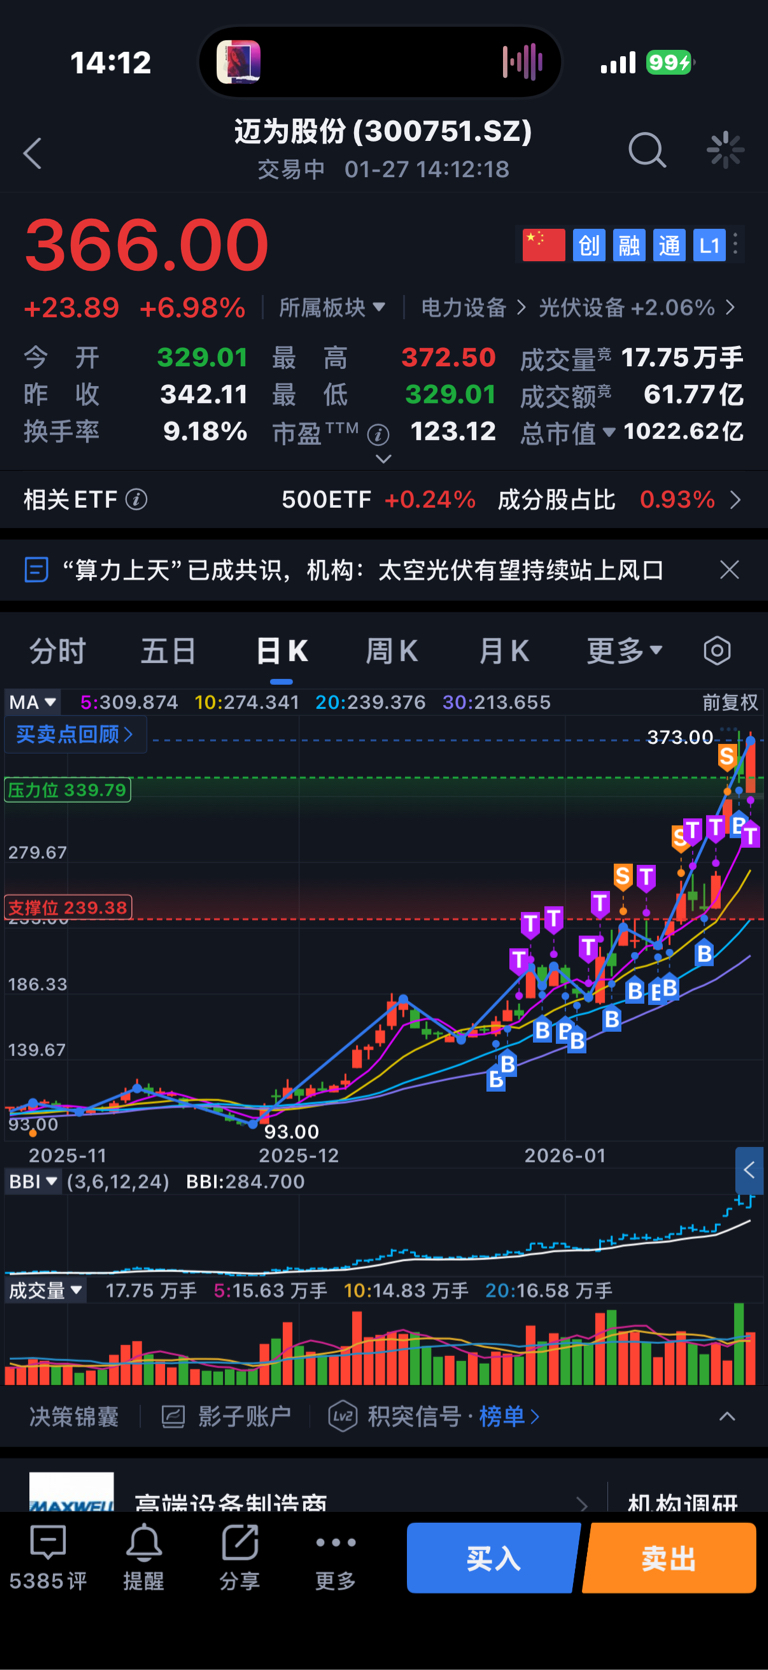Screen dimensions: 768x1670
Task: Open 光伏设备 +2.06% sector link
Action: [x=637, y=307]
